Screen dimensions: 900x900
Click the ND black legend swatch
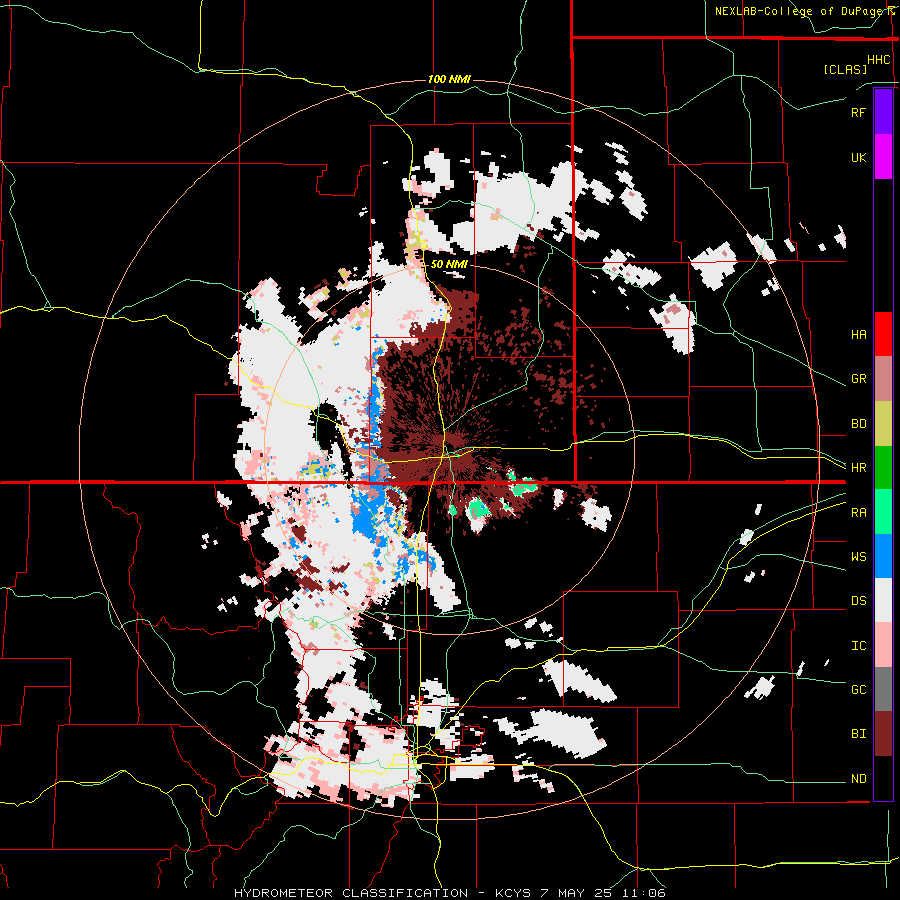point(883,778)
